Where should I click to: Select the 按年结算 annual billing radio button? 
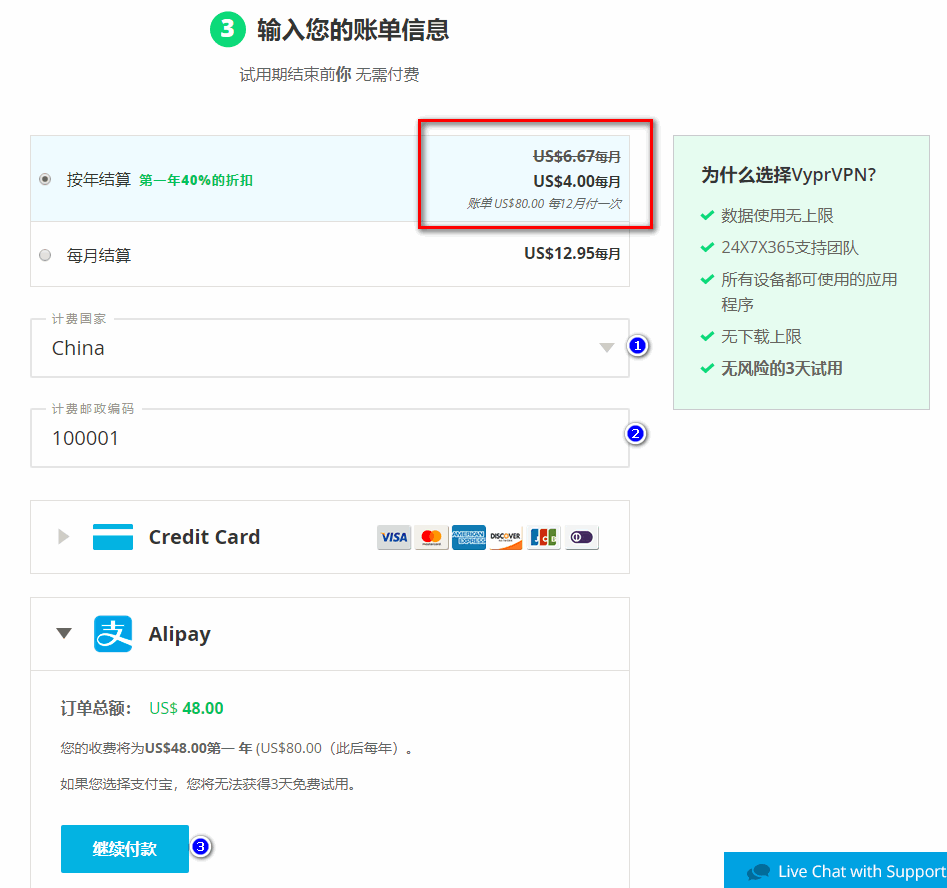[45, 179]
